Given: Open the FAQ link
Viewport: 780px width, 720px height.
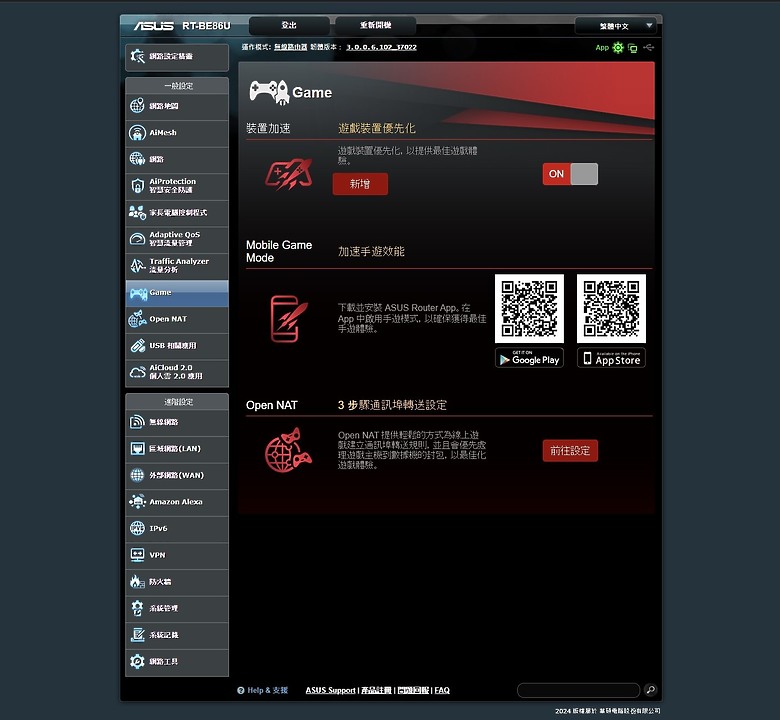Looking at the screenshot, I should pos(442,690).
